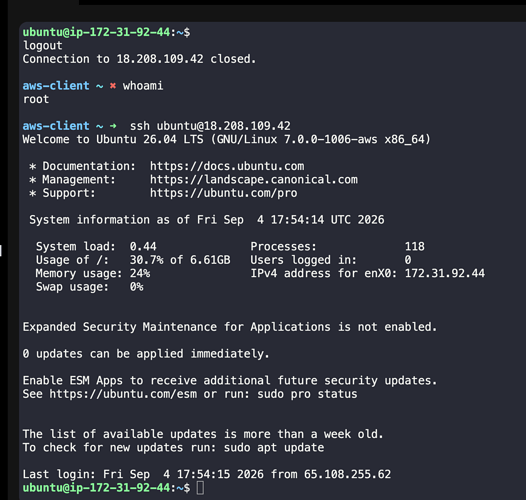526x500 pixels.
Task: Click the red x status icon before whoami
Action: 113,86
